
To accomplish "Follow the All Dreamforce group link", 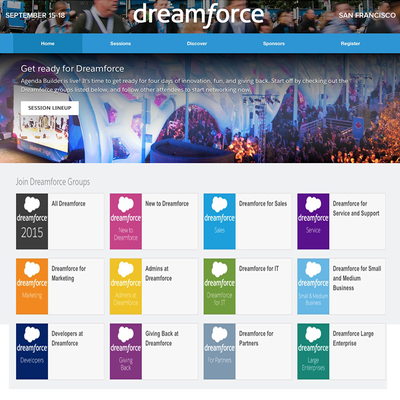I will coord(68,204).
